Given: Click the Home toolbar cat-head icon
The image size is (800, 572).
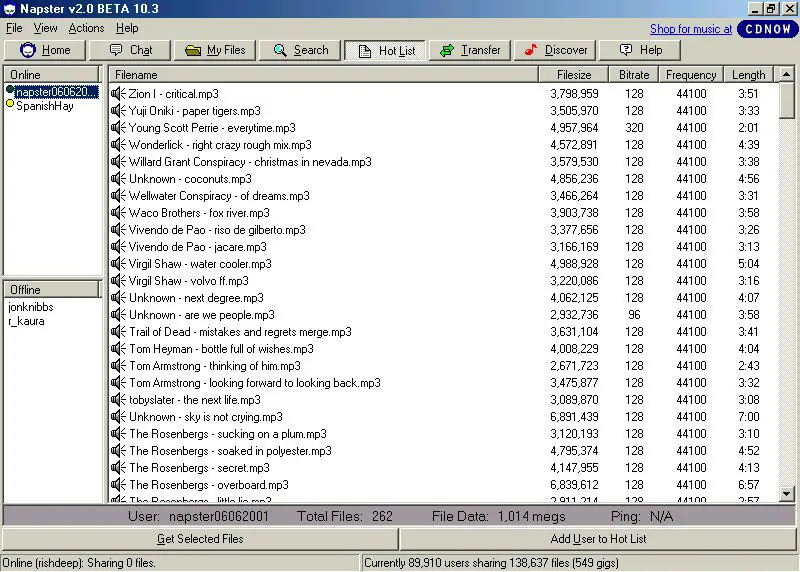Looking at the screenshot, I should click(x=28, y=50).
